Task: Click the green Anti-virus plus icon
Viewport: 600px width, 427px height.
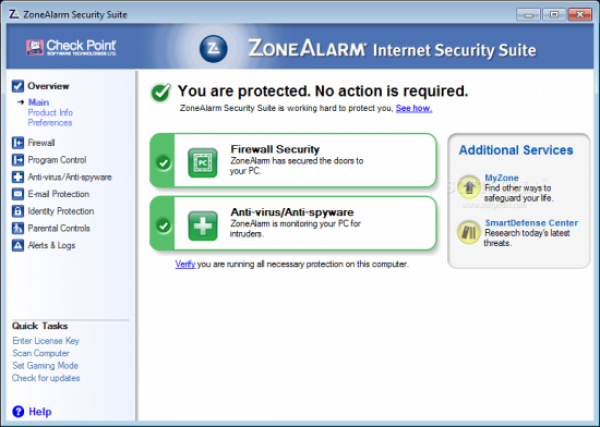Action: click(203, 225)
